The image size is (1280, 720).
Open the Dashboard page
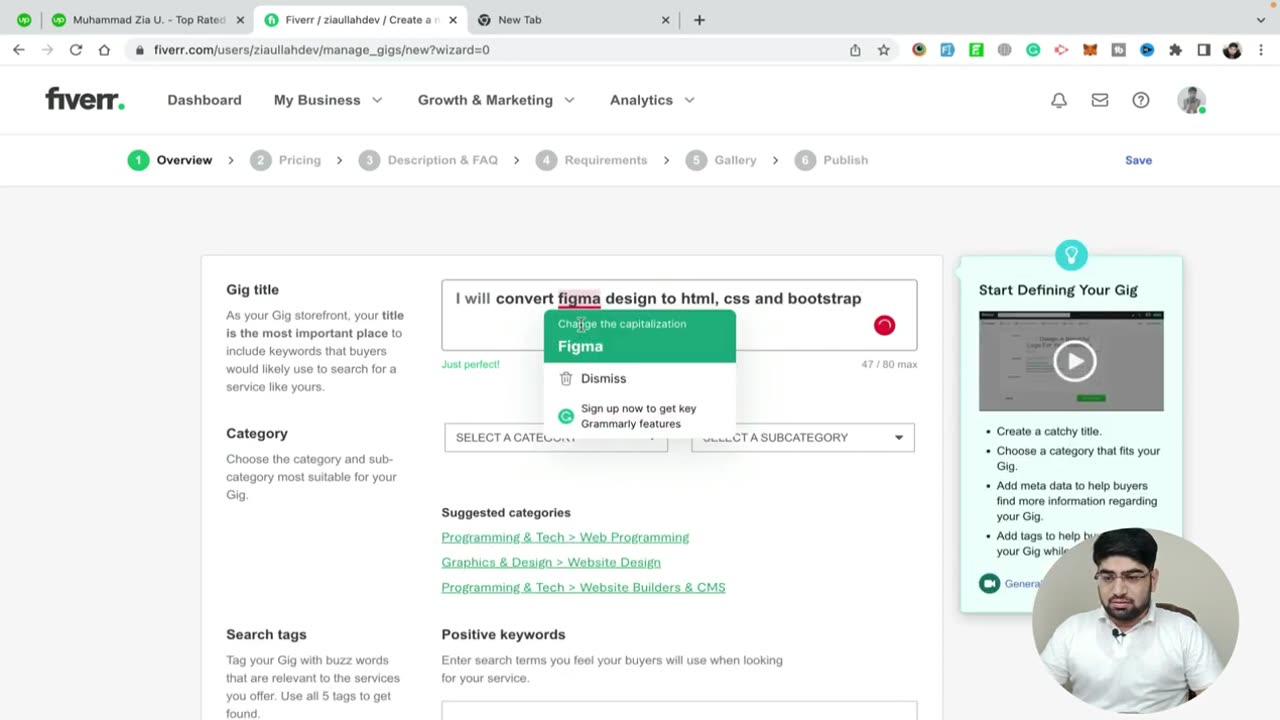[x=204, y=100]
